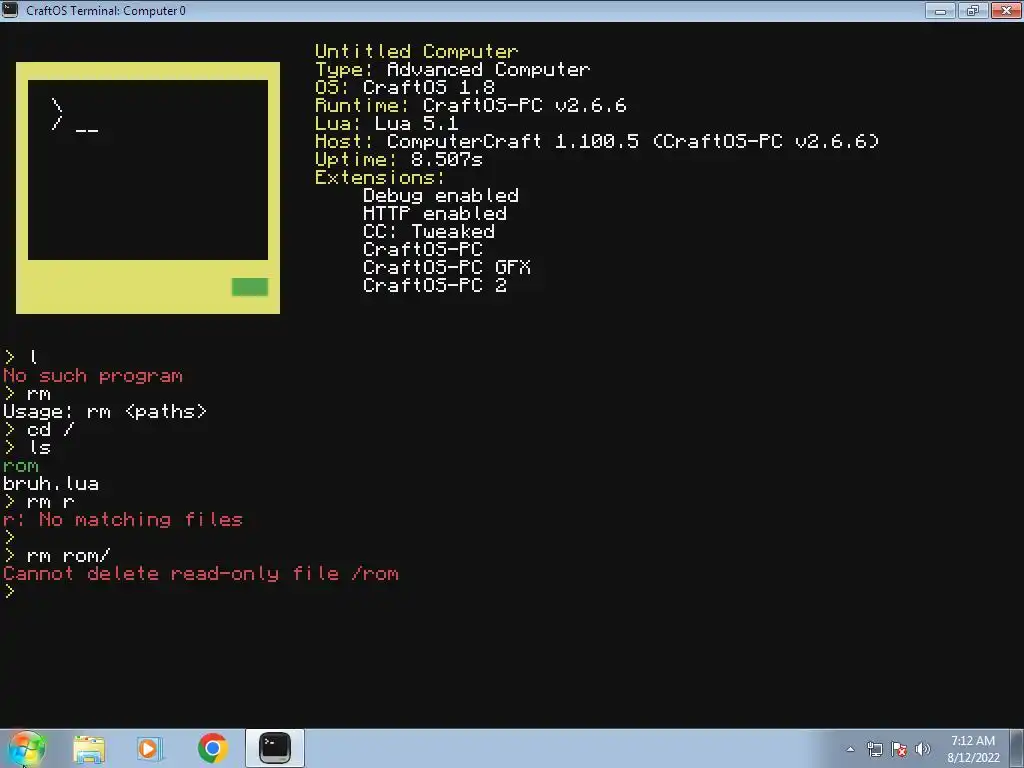This screenshot has height=768, width=1024.
Task: Close the CraftOS Terminal window
Action: pos(1006,10)
